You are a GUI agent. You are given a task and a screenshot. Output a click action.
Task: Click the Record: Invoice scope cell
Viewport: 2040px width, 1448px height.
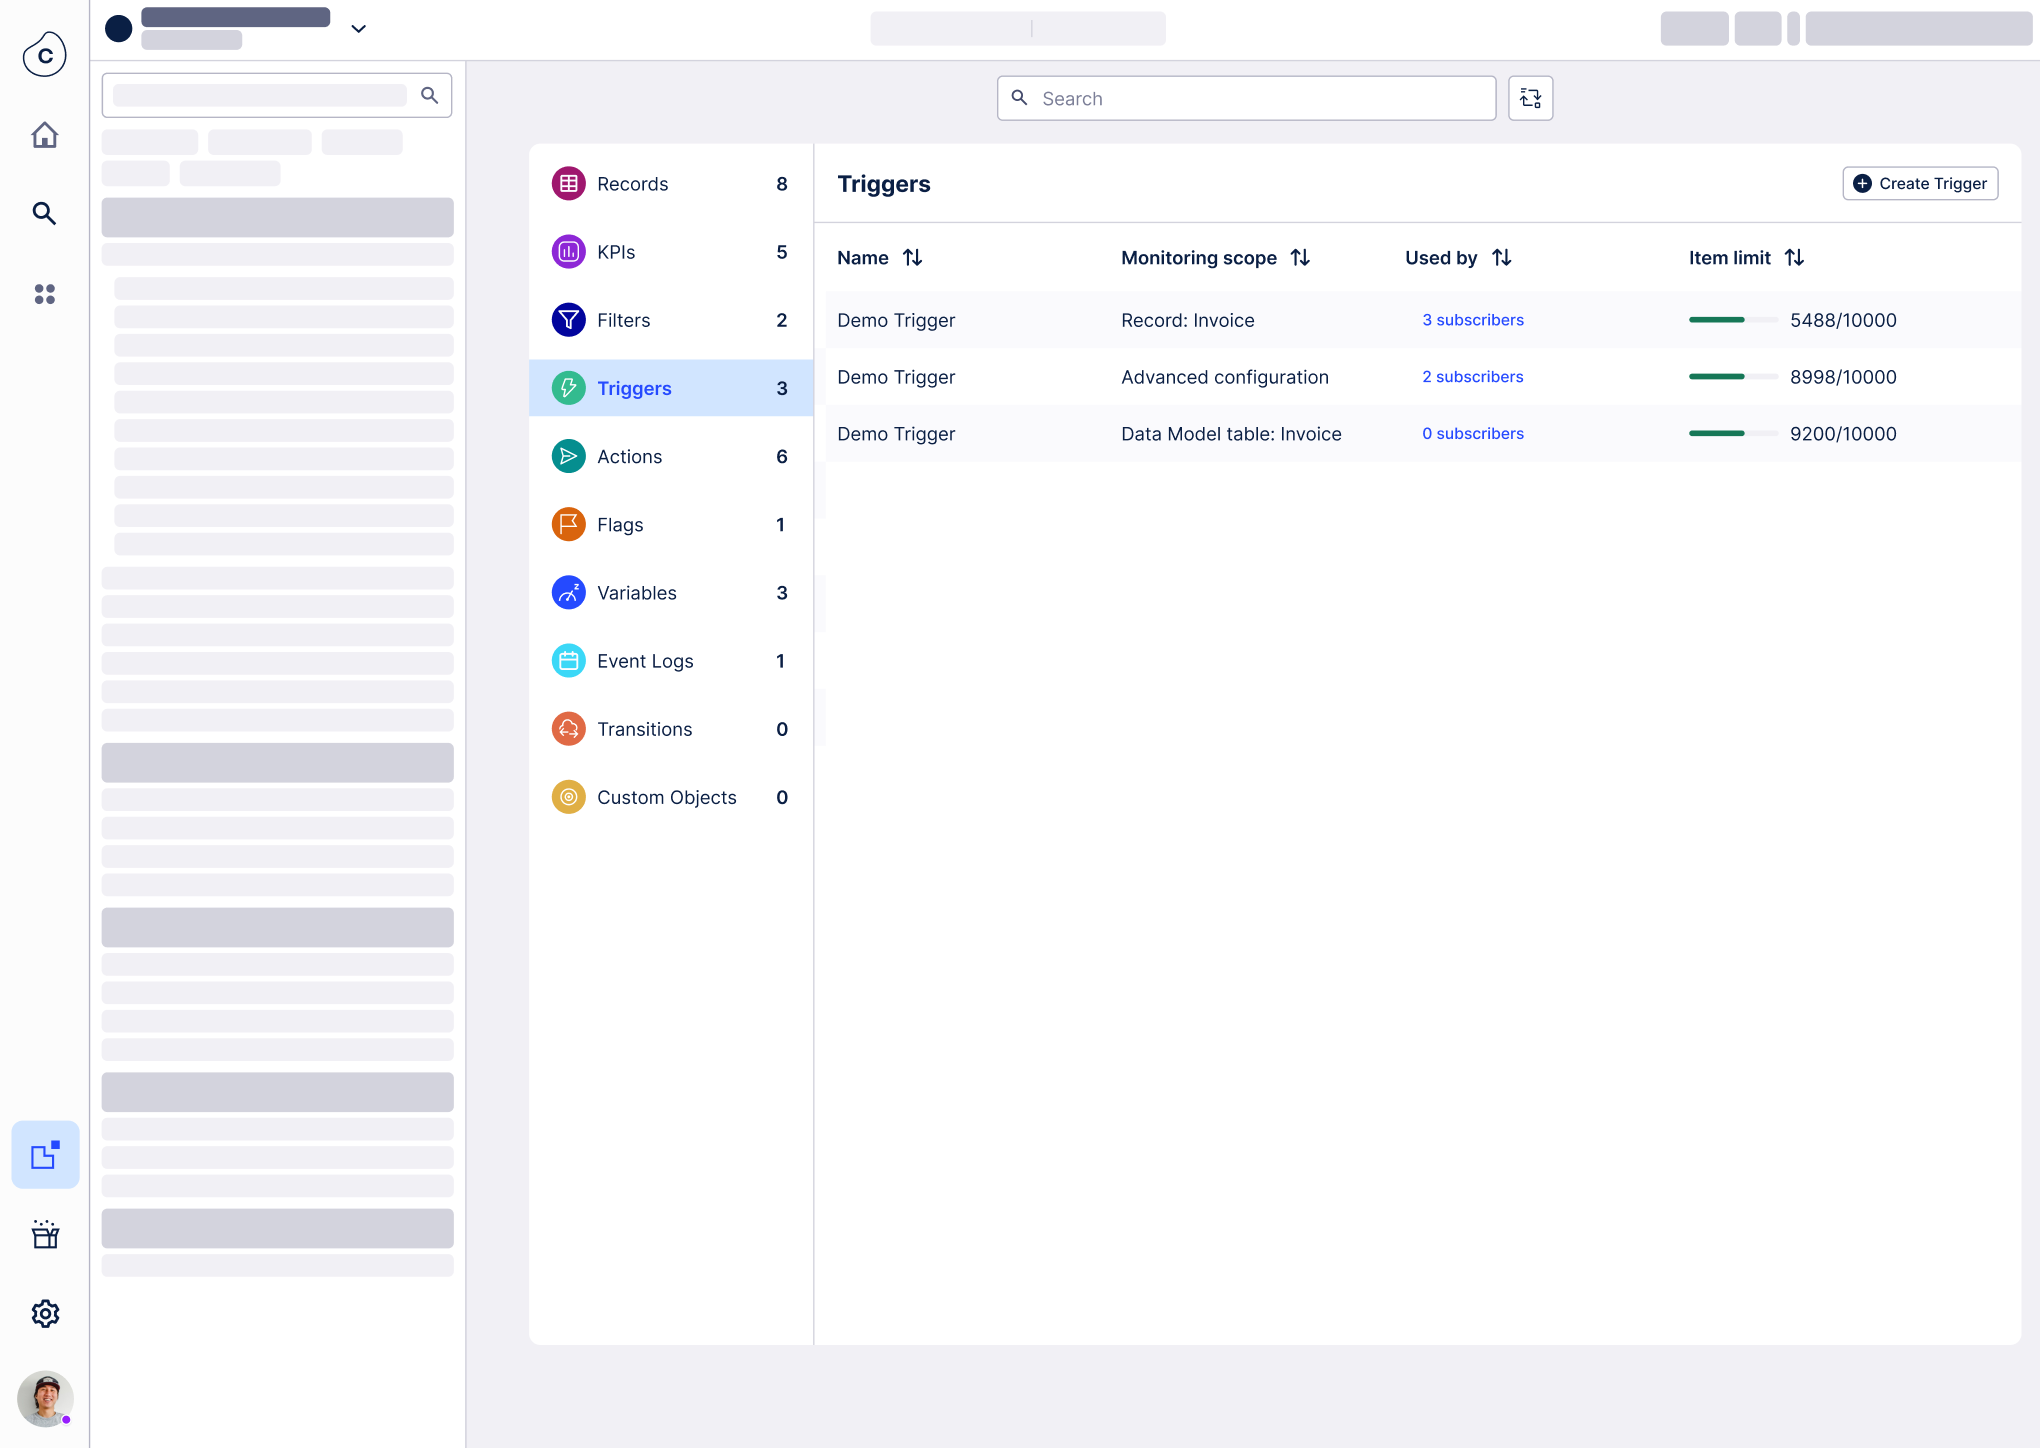(1188, 320)
